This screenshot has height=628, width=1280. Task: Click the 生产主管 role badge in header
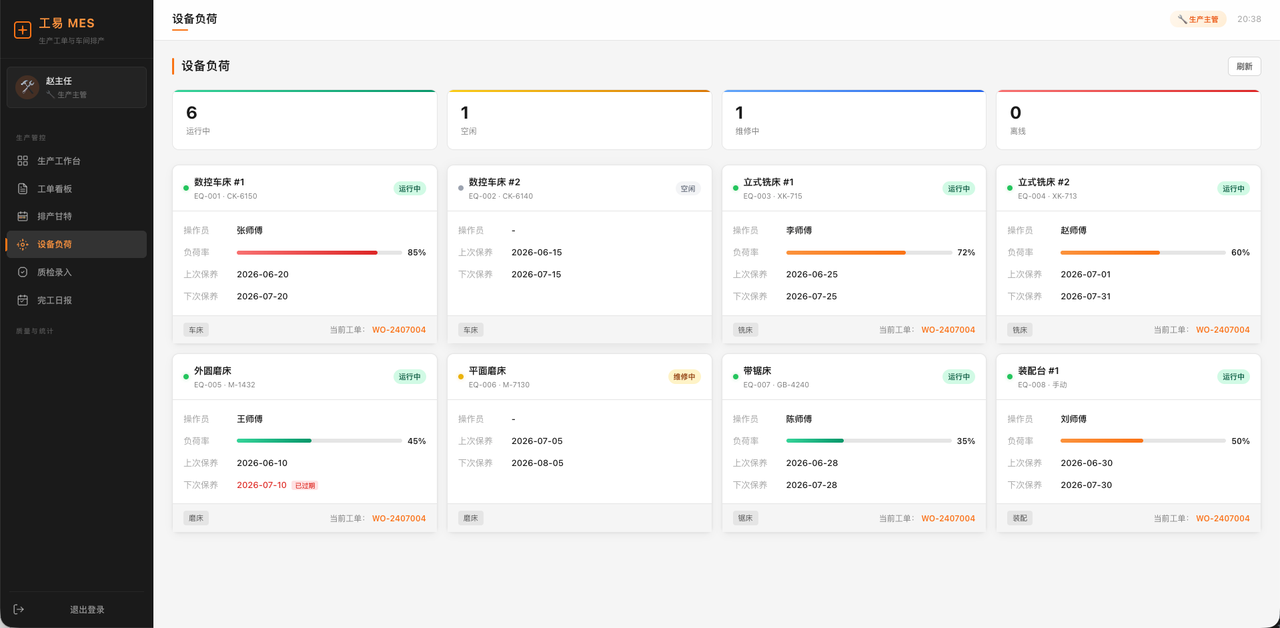tap(1198, 19)
